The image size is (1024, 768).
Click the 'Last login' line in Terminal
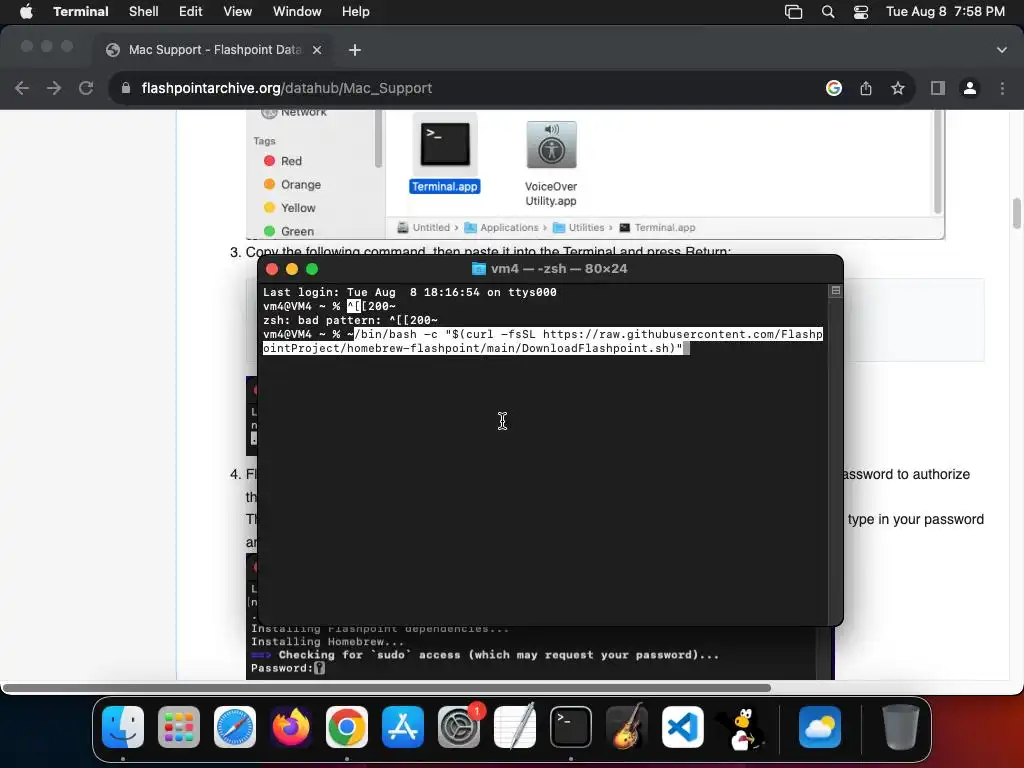click(x=409, y=292)
